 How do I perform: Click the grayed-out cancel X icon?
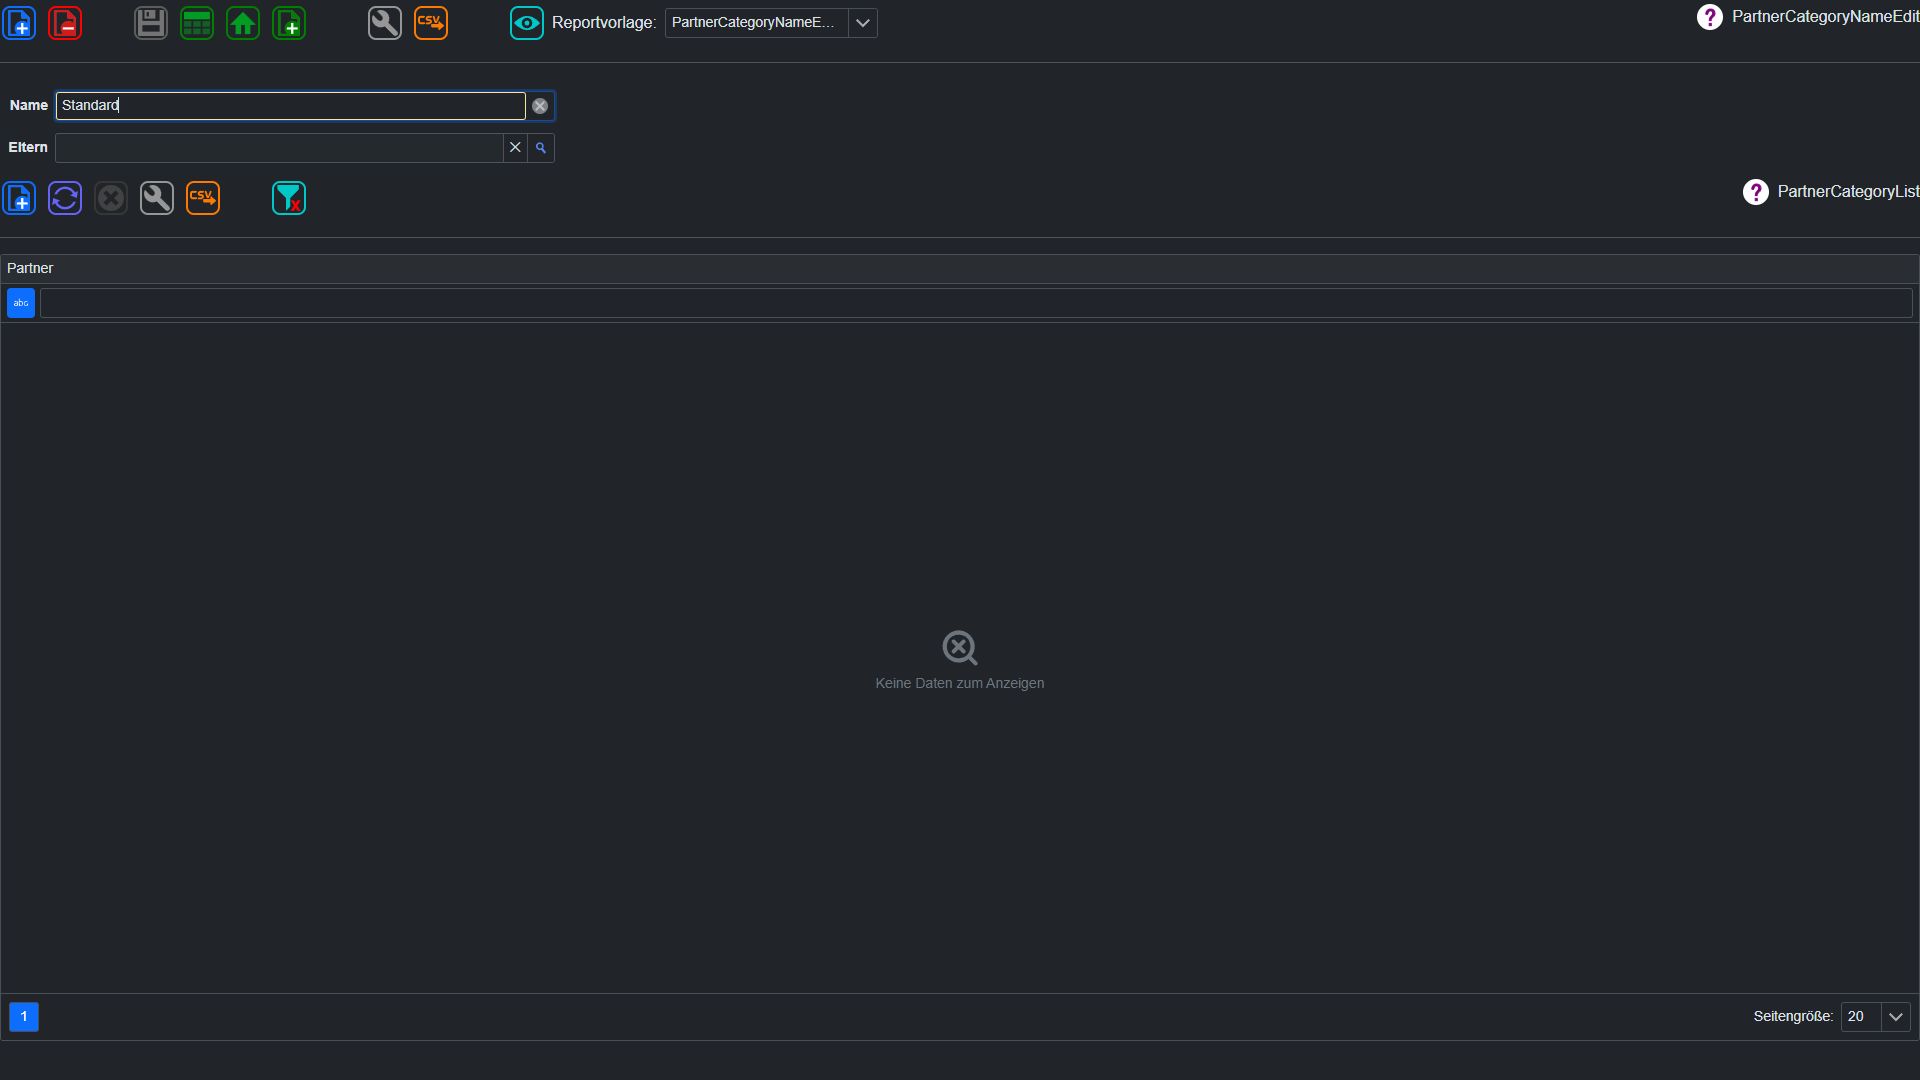[111, 198]
